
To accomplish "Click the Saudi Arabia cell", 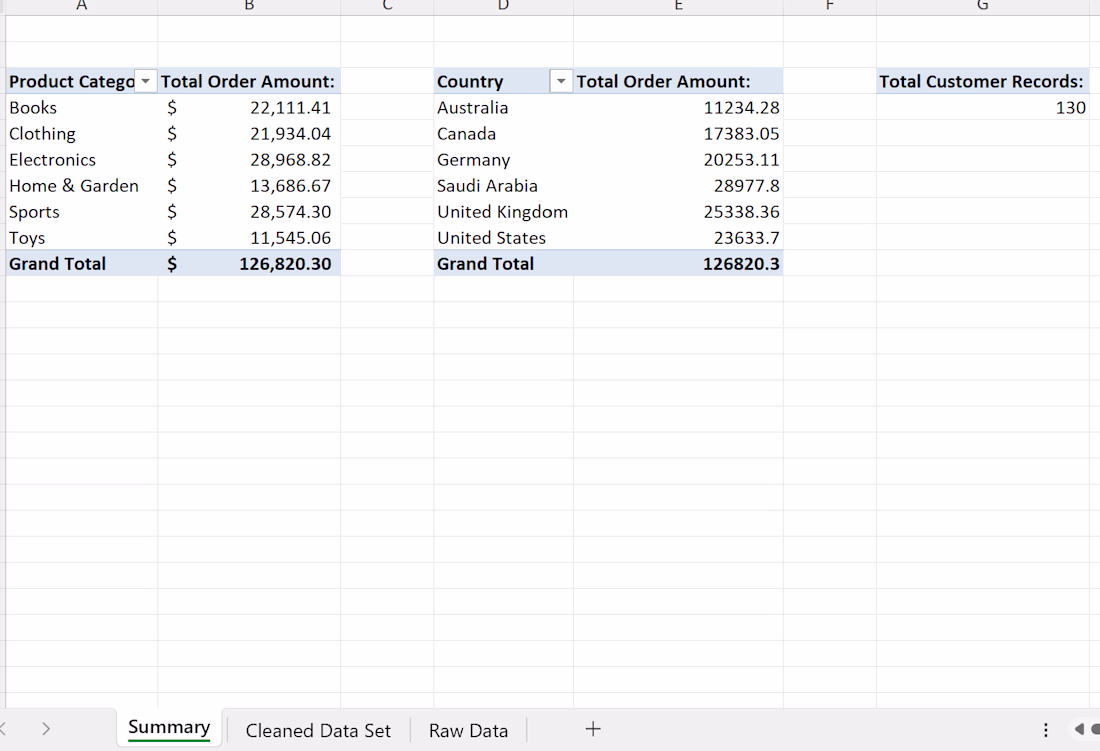I will pyautogui.click(x=503, y=185).
